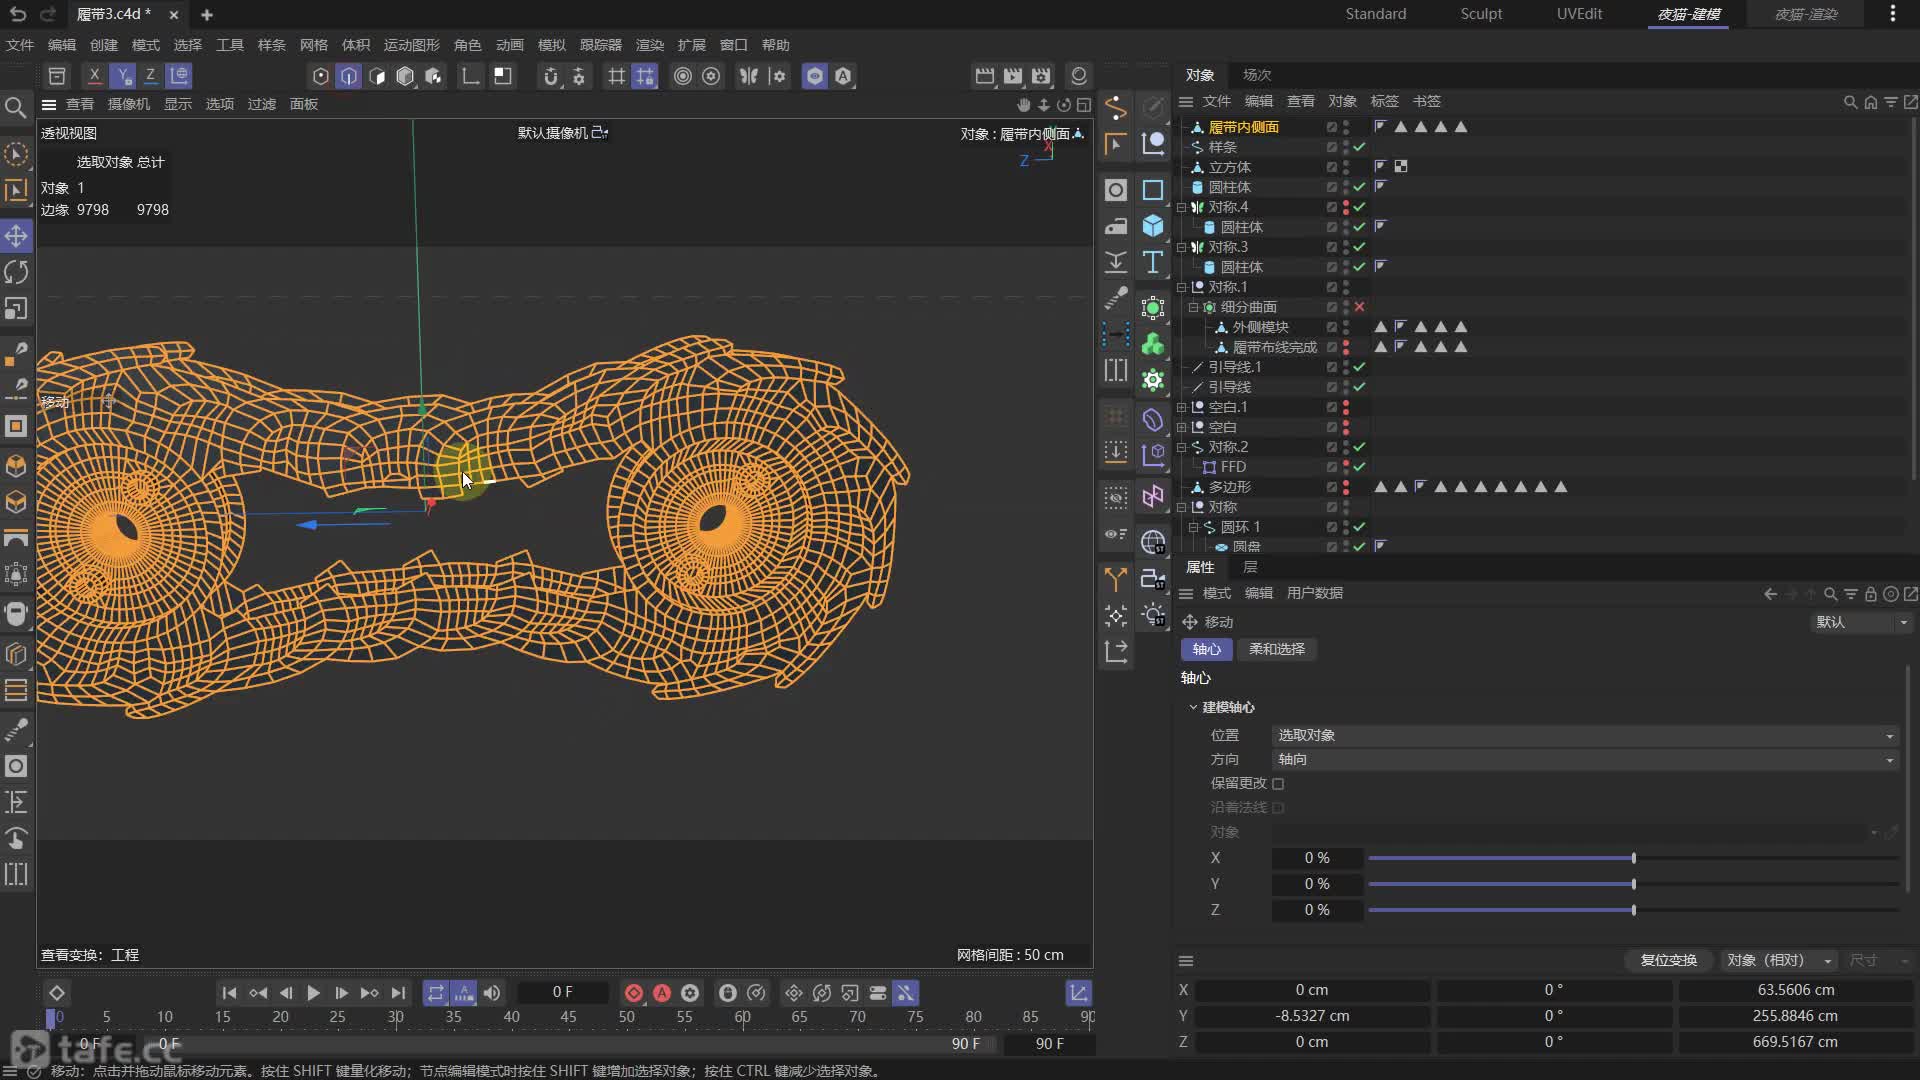Click the lock icon in attributes panel header

1870,594
